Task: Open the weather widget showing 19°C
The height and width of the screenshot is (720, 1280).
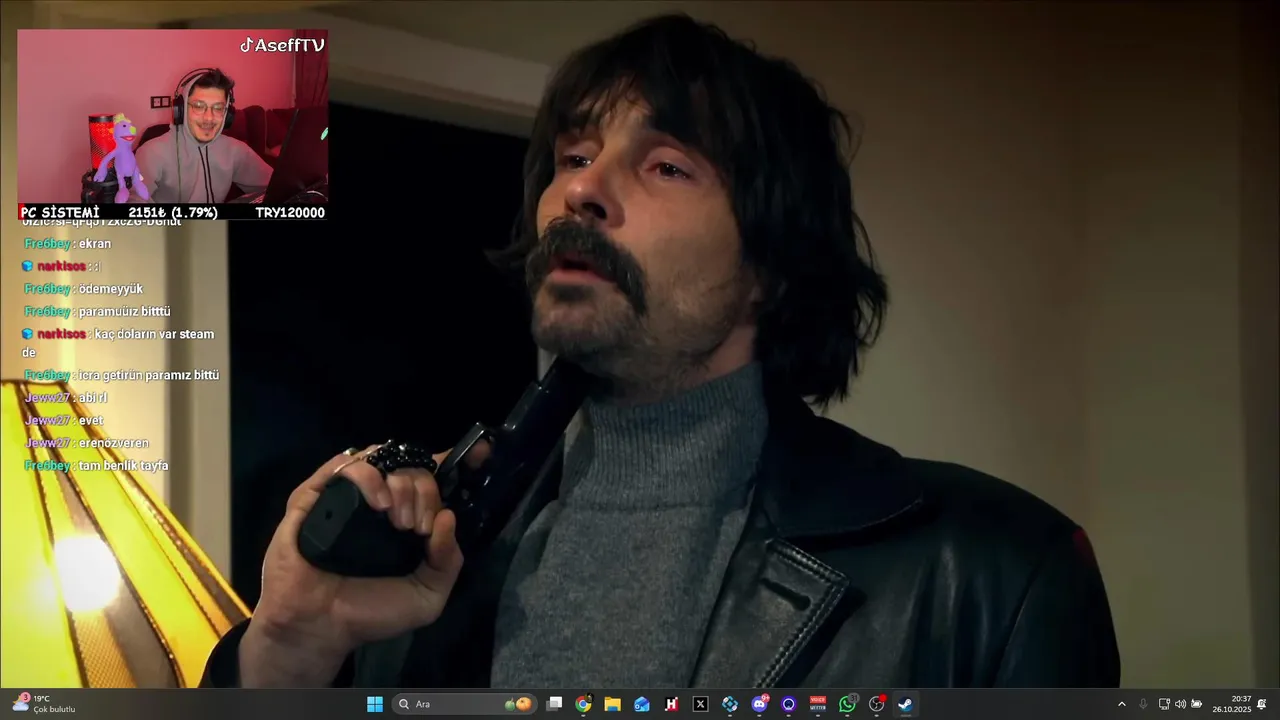Action: click(43, 704)
